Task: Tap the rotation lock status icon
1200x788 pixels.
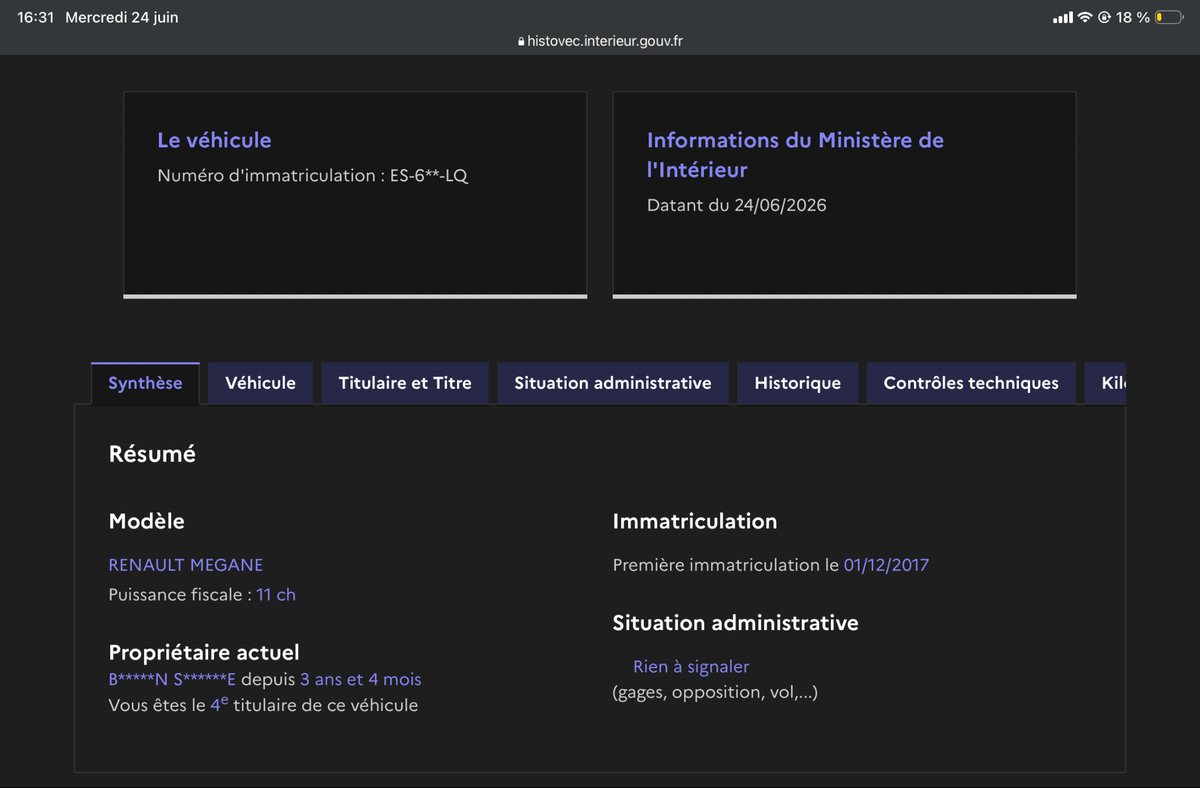Action: pos(1104,18)
